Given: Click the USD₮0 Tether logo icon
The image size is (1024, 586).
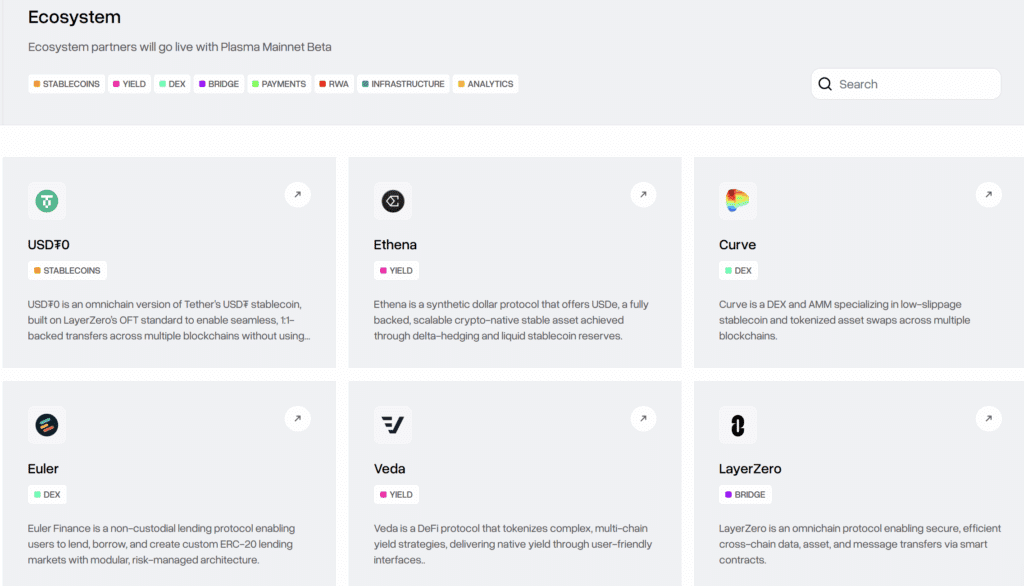Looking at the screenshot, I should (x=47, y=201).
